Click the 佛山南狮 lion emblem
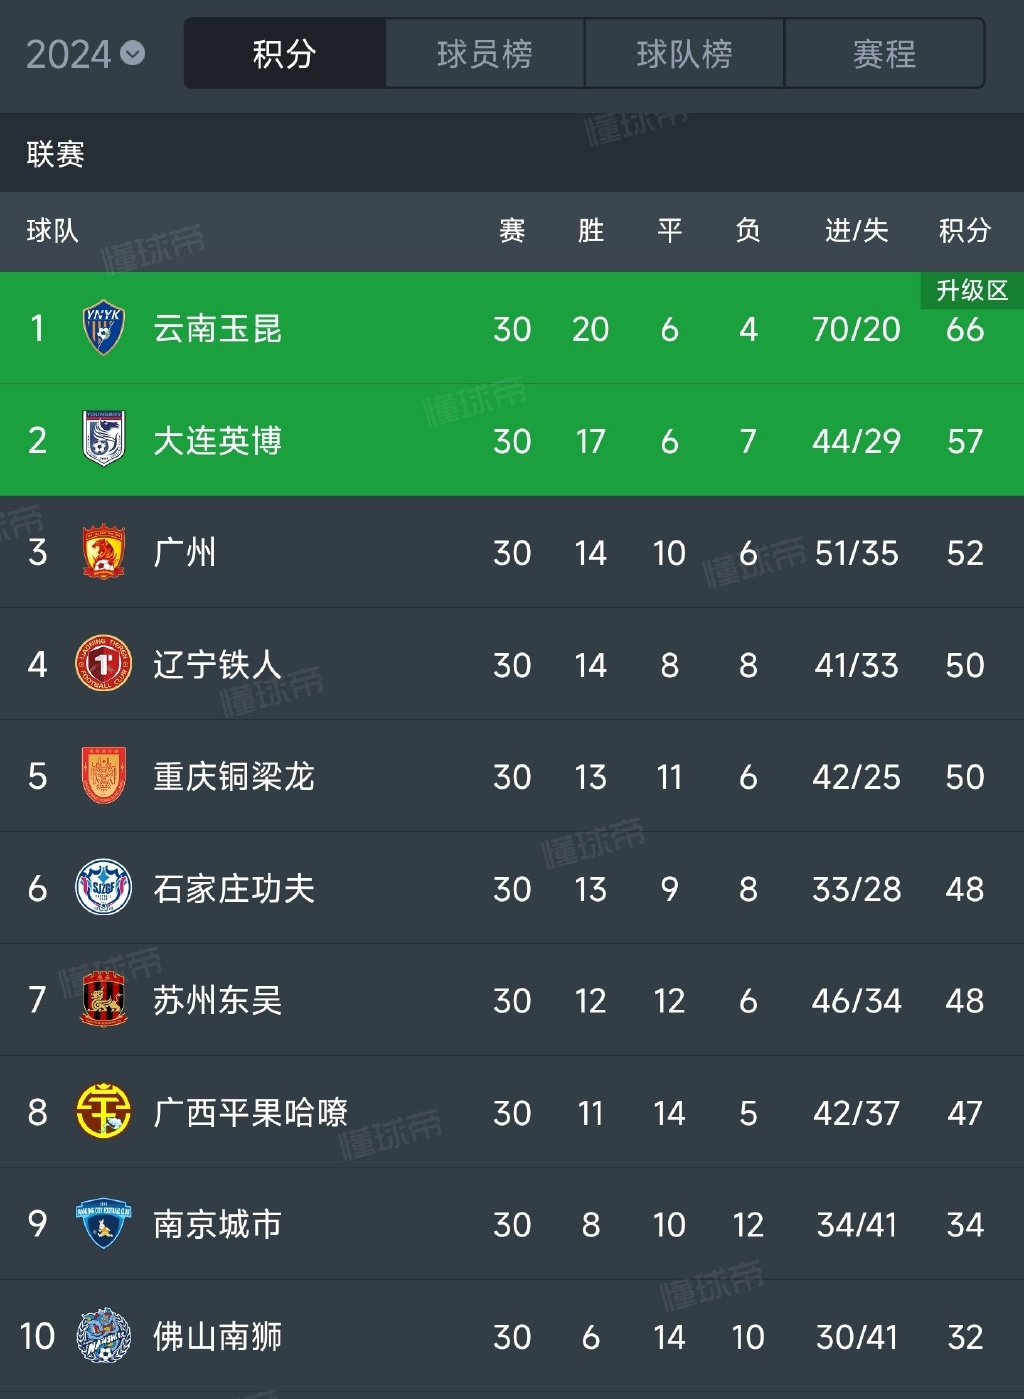Viewport: 1024px width, 1399px height. [x=103, y=1336]
